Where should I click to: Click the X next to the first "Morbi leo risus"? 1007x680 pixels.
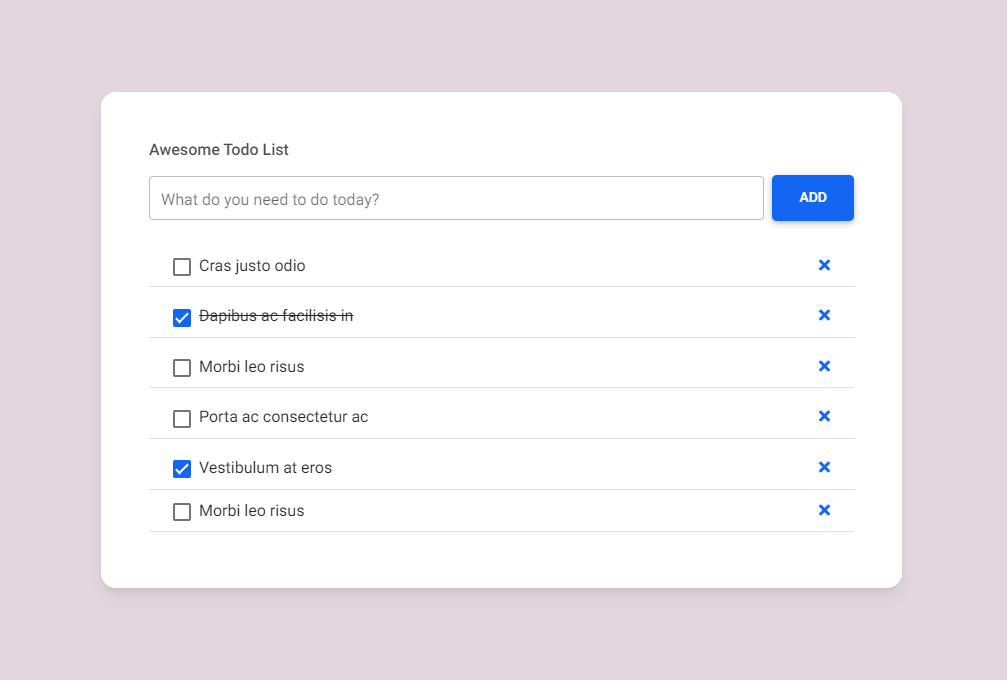pos(824,366)
